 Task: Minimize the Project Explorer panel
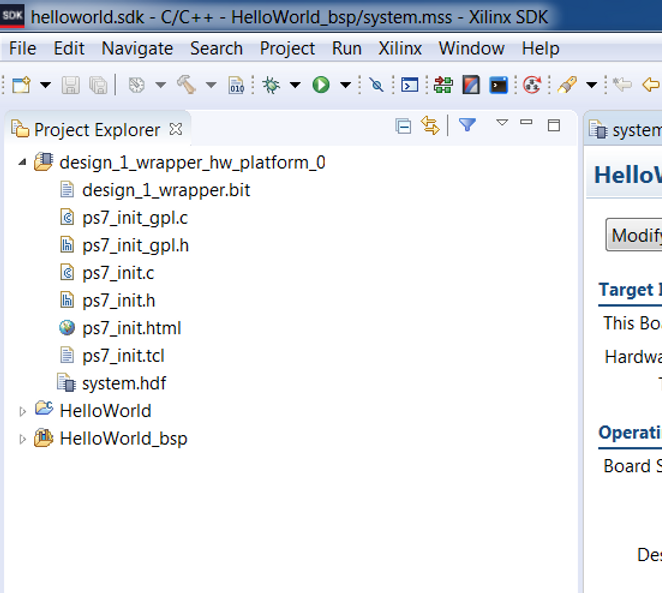coord(526,122)
